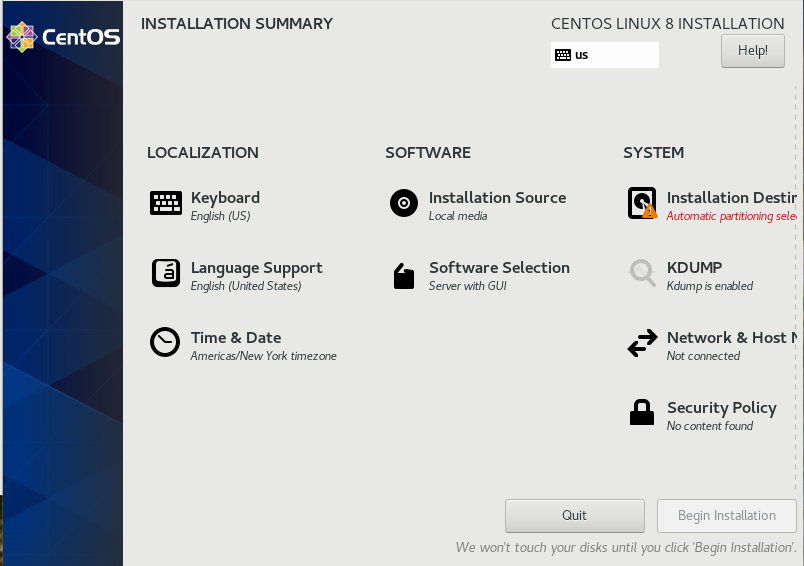Click the Software Selection package icon

(404, 276)
